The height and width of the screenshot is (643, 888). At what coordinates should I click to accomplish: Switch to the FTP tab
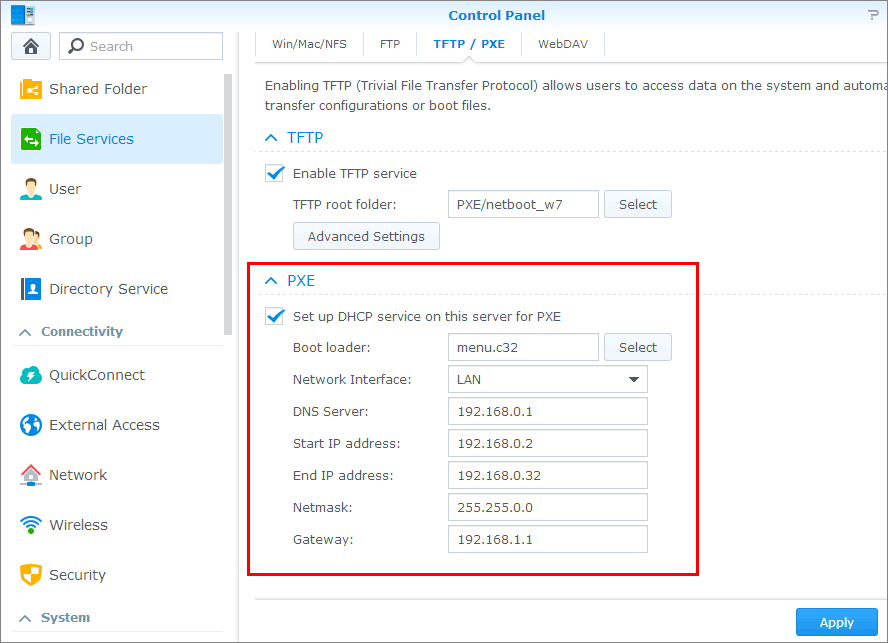[390, 44]
